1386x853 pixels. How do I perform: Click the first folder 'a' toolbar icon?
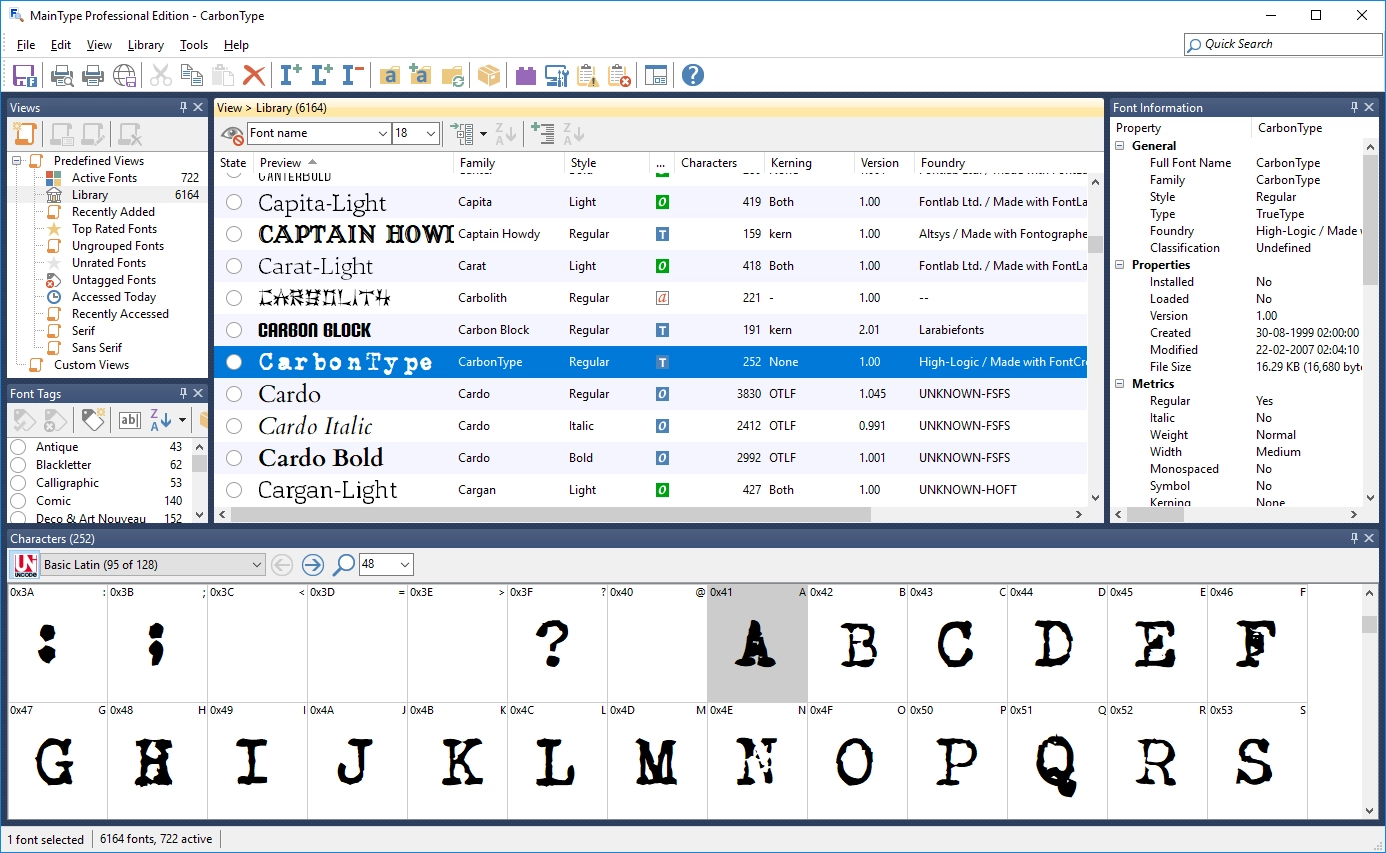click(x=390, y=75)
